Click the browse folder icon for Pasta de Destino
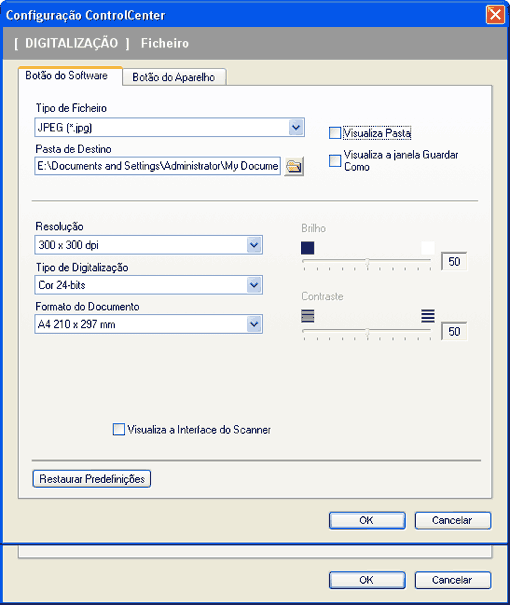The image size is (510, 605). click(294, 166)
